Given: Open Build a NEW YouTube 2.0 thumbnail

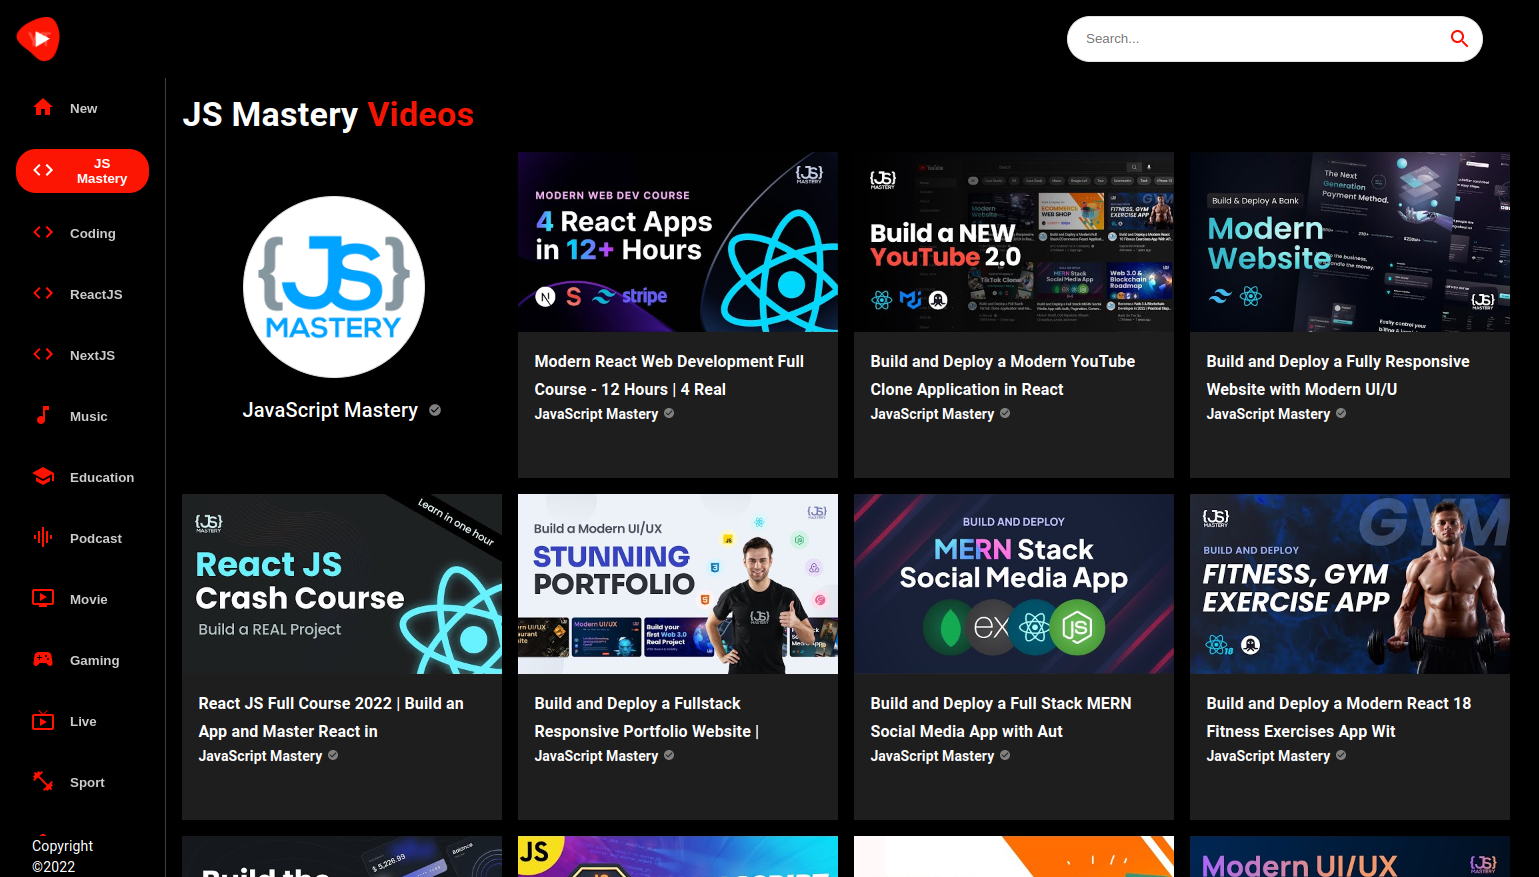Looking at the screenshot, I should 1014,242.
